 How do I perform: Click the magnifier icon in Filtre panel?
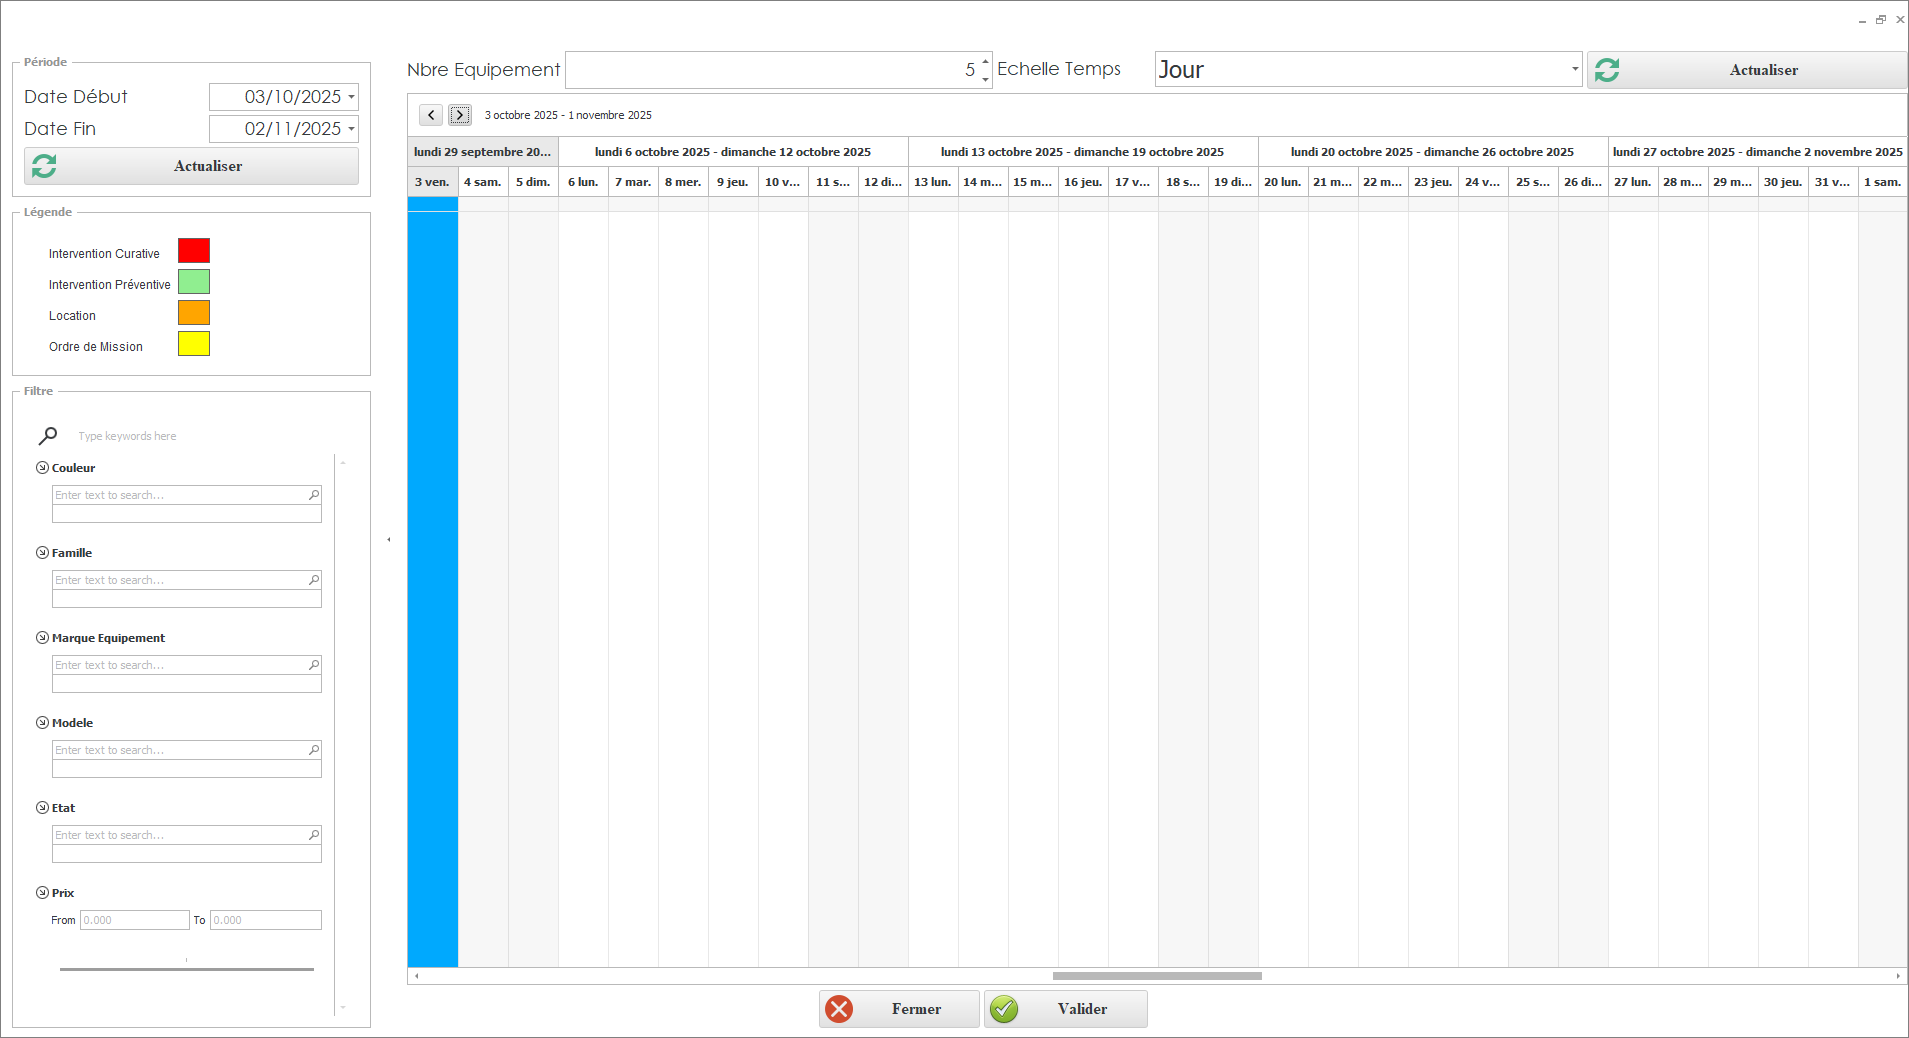pyautogui.click(x=48, y=436)
